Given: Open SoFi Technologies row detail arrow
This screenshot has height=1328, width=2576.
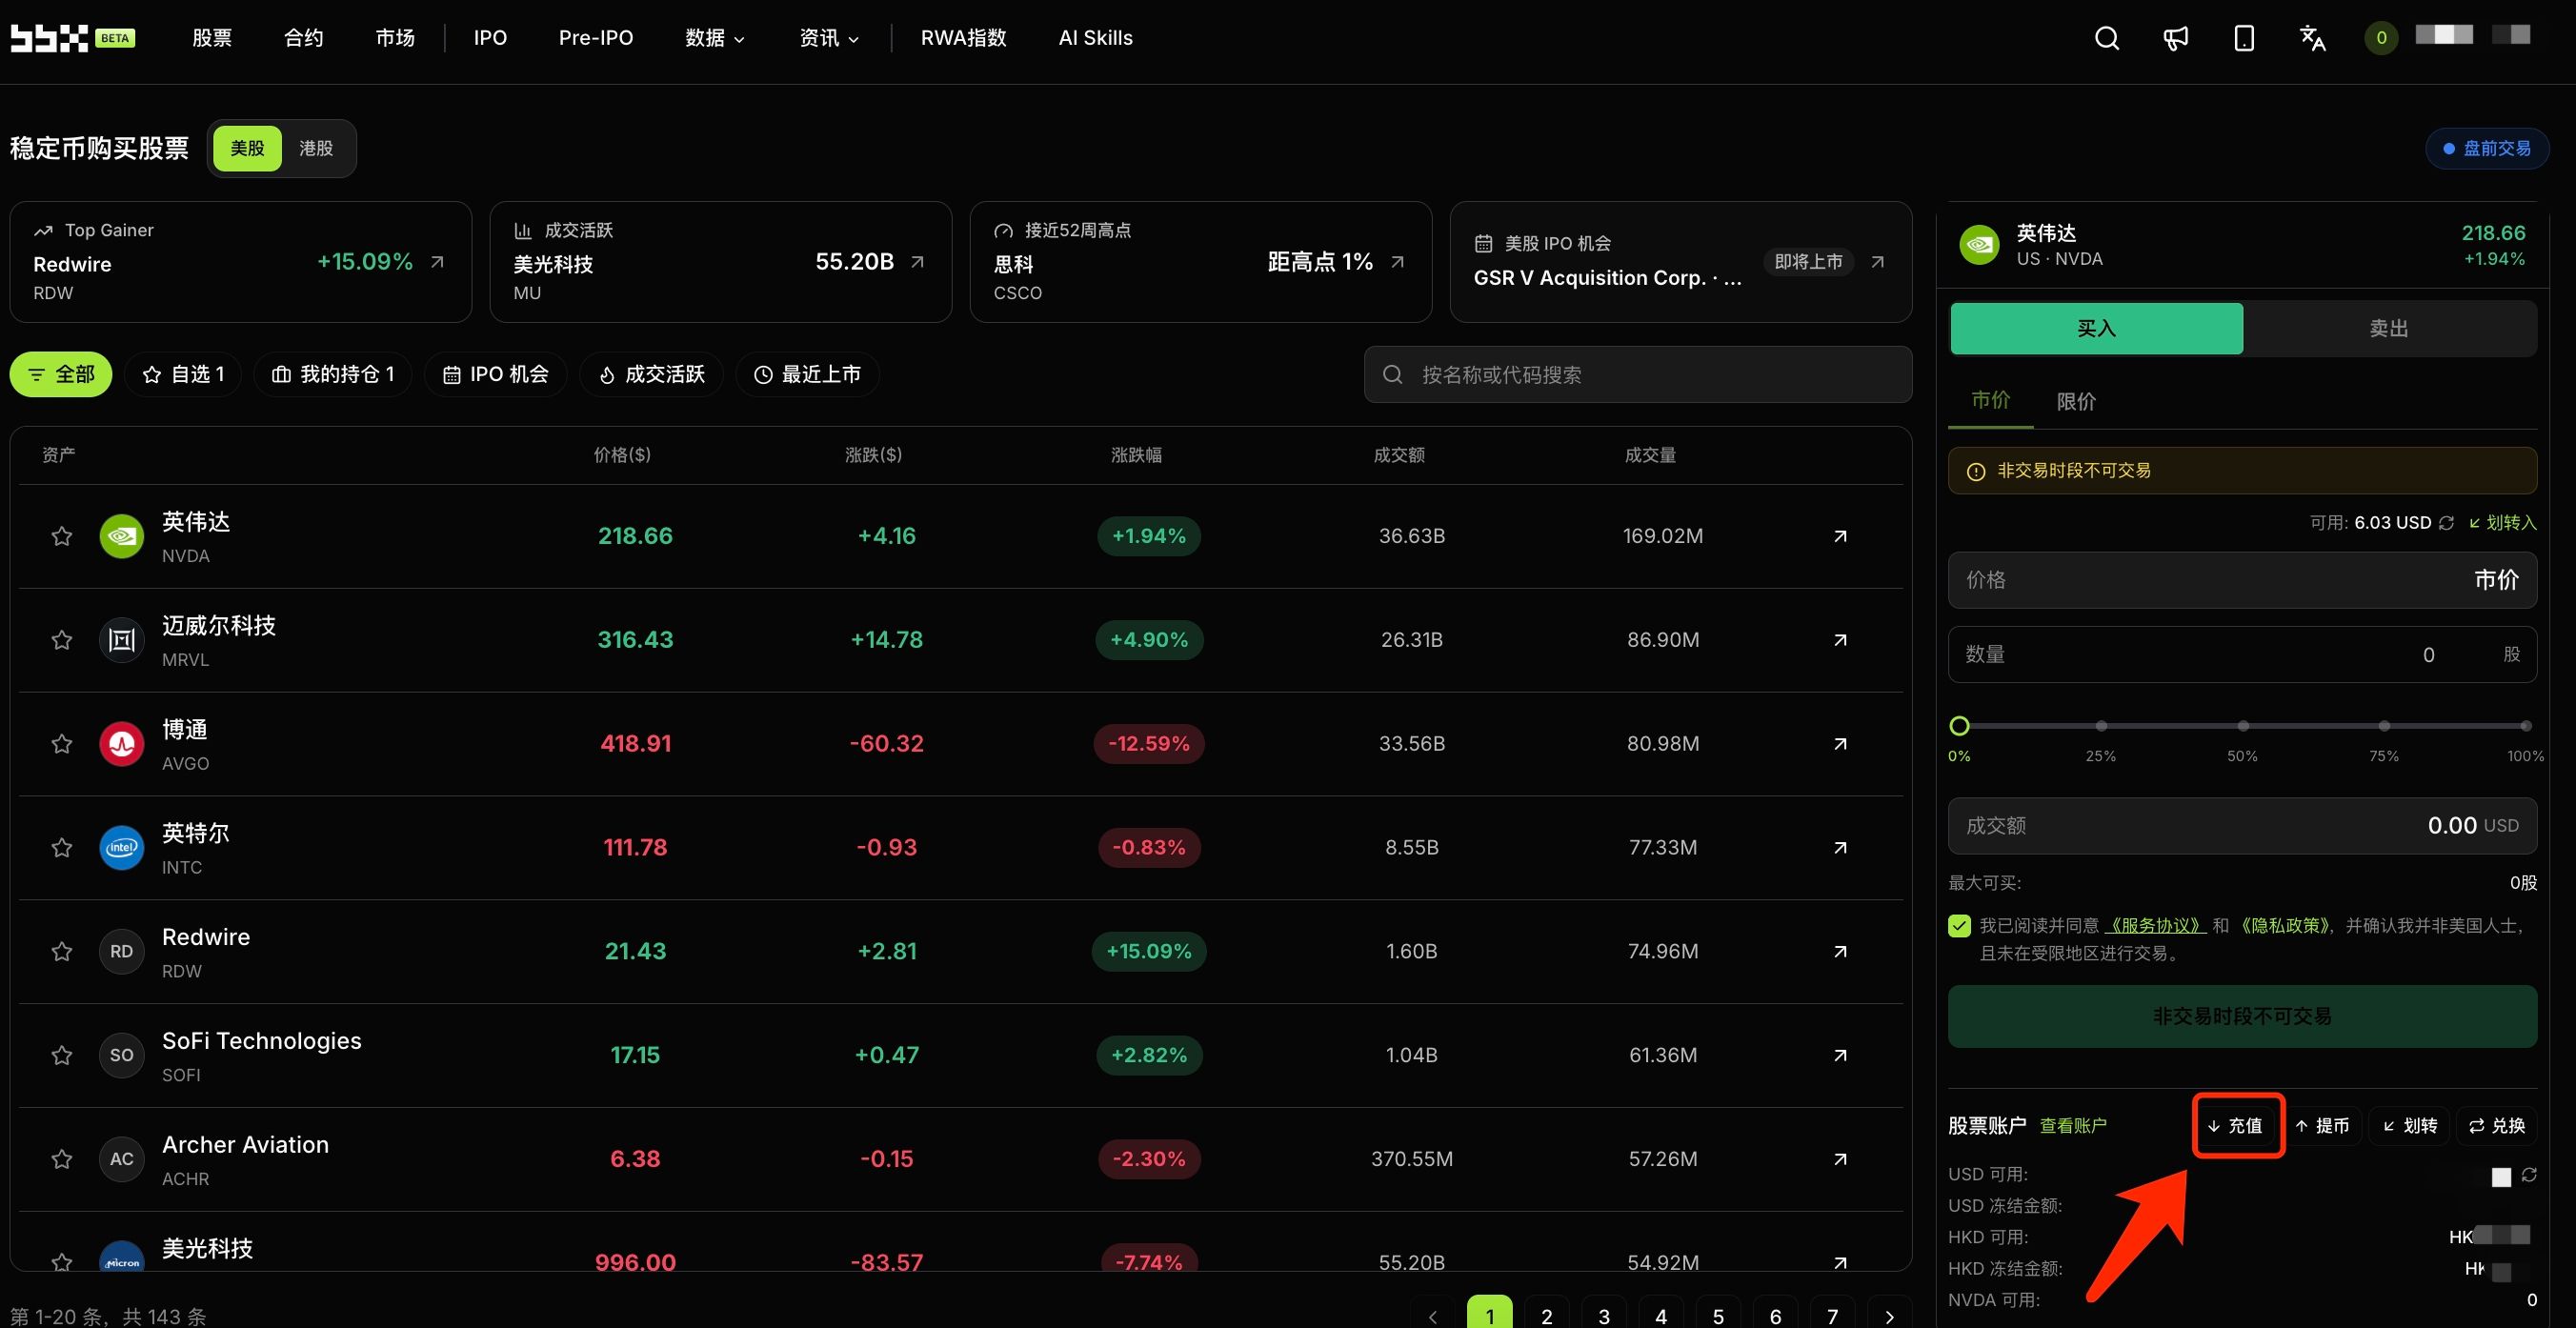Looking at the screenshot, I should [x=1840, y=1055].
